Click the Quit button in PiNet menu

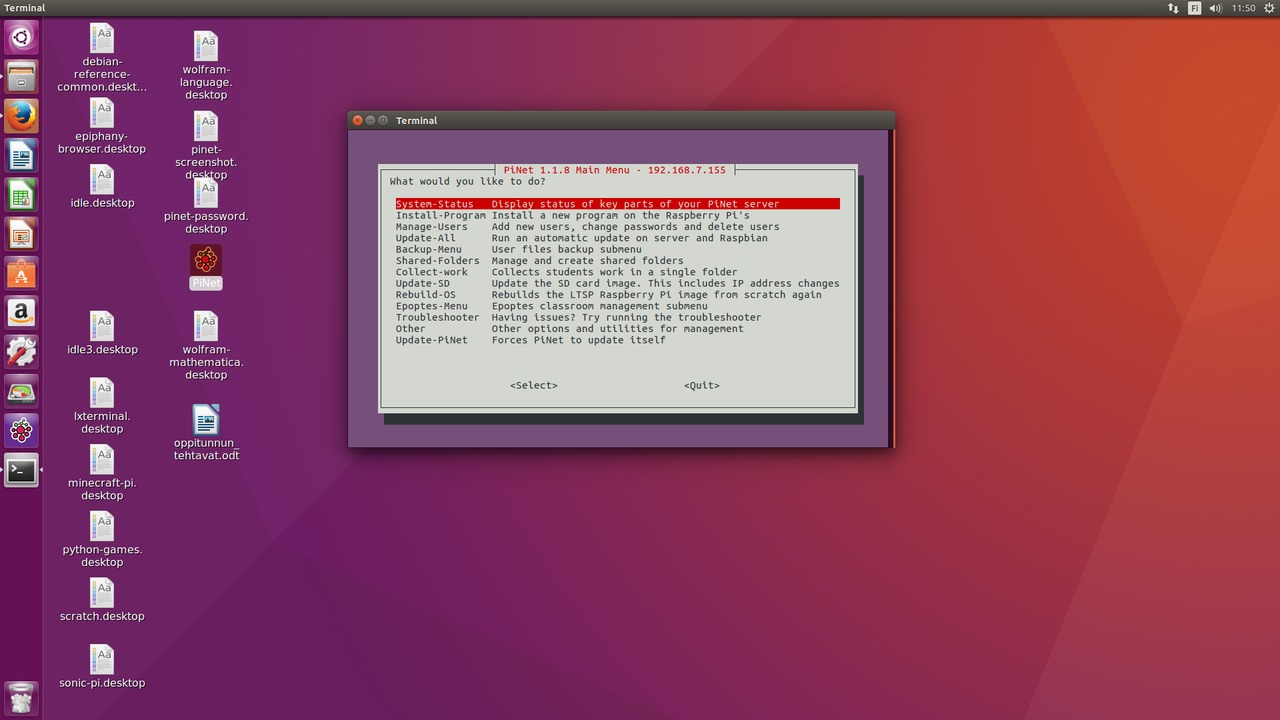click(x=702, y=385)
